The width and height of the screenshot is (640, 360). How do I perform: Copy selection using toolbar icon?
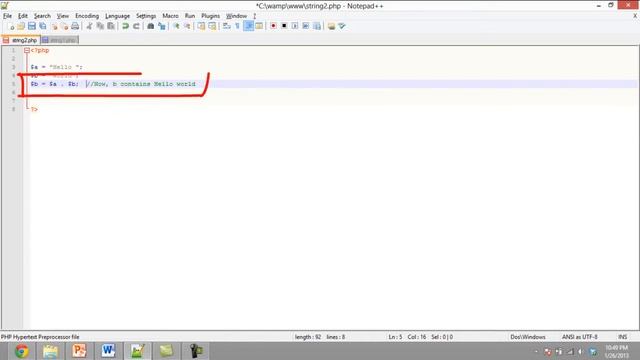(x=100, y=26)
